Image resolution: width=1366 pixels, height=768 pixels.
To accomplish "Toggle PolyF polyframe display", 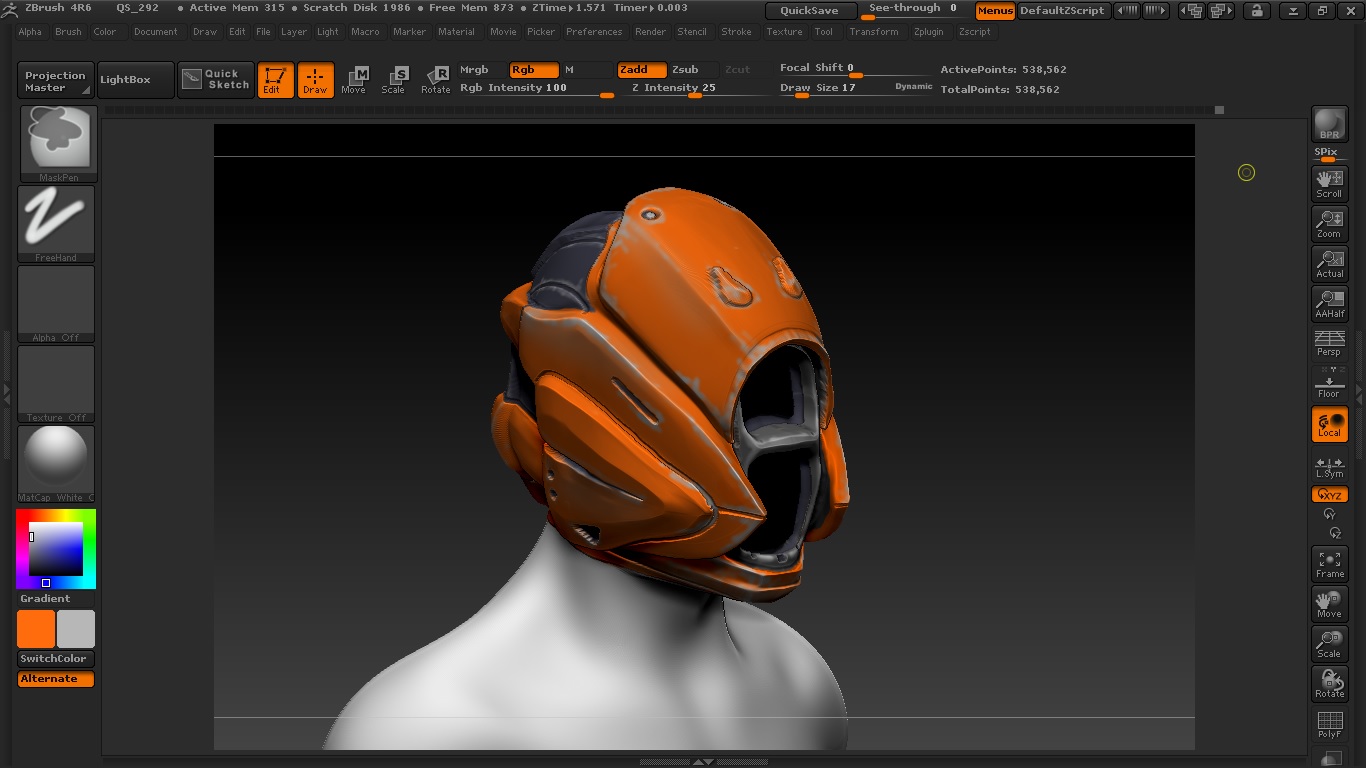I will (x=1329, y=724).
